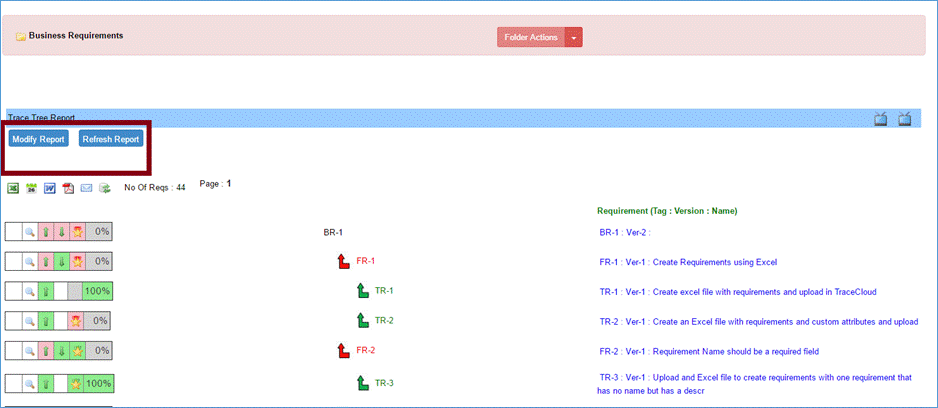Click the magnifier icon in BR-1 row
The height and width of the screenshot is (408, 938).
(30, 232)
